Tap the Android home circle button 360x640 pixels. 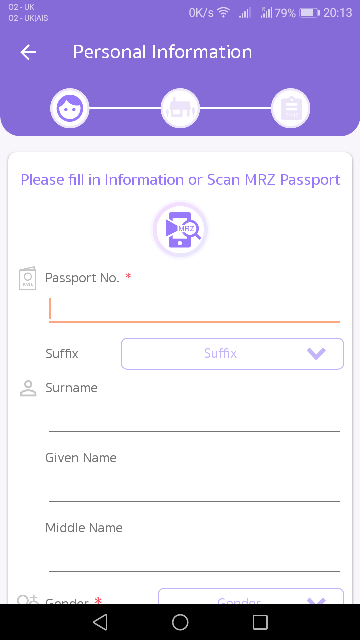[x=180, y=622]
